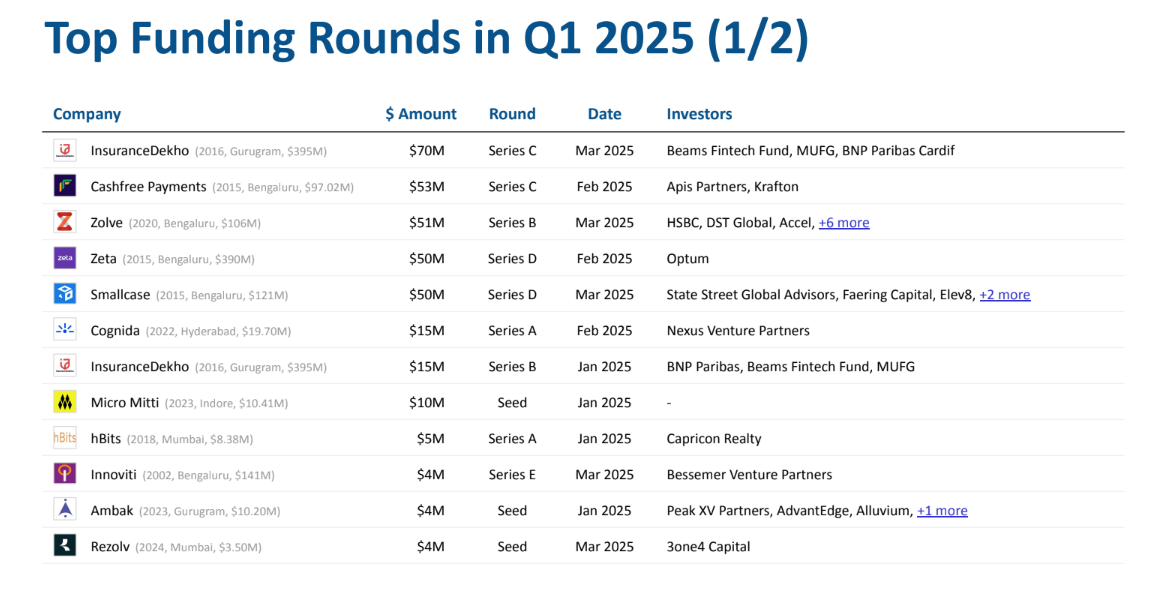Click the "Investors" column header

point(699,114)
